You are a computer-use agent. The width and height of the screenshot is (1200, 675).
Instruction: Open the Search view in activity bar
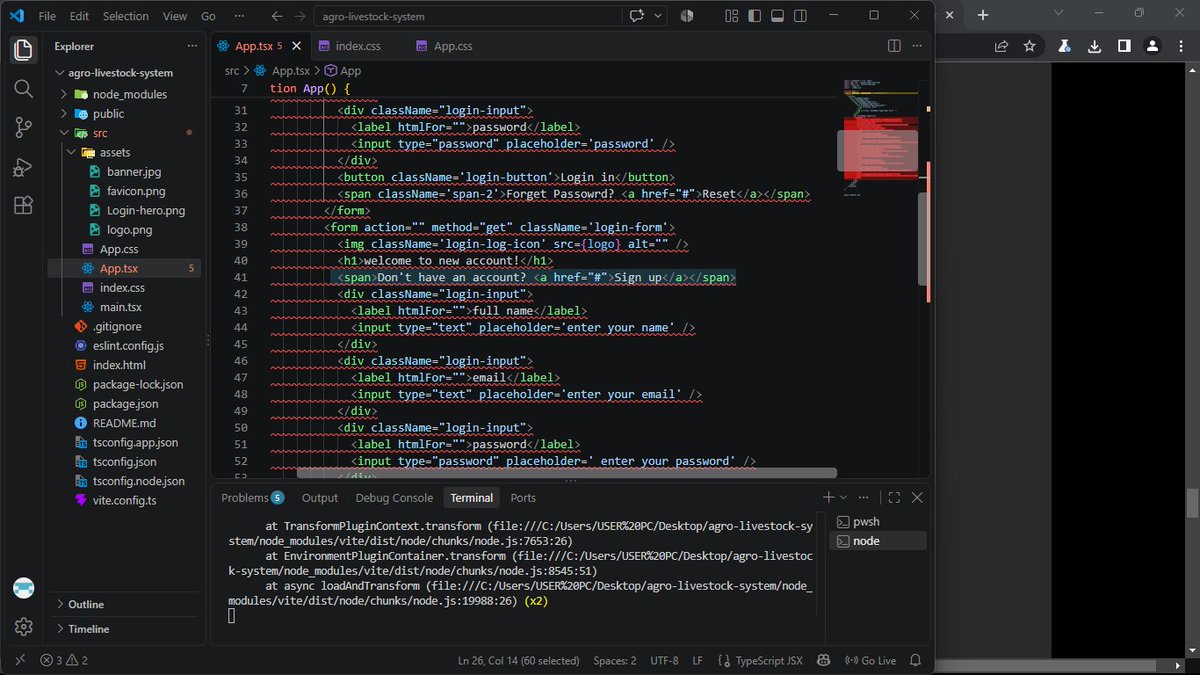click(23, 89)
